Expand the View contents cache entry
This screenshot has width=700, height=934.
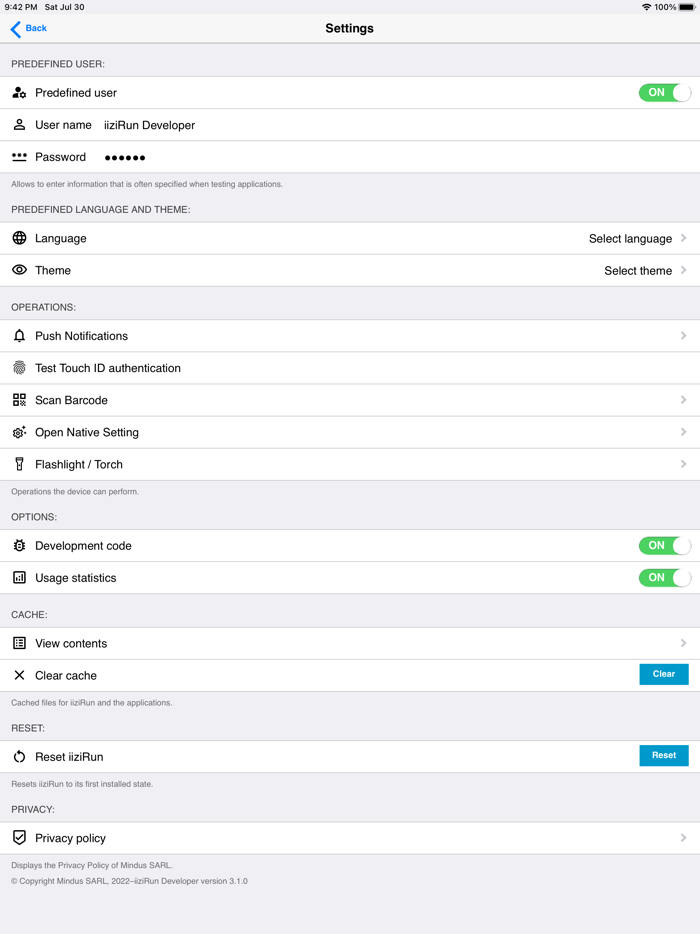(x=350, y=642)
